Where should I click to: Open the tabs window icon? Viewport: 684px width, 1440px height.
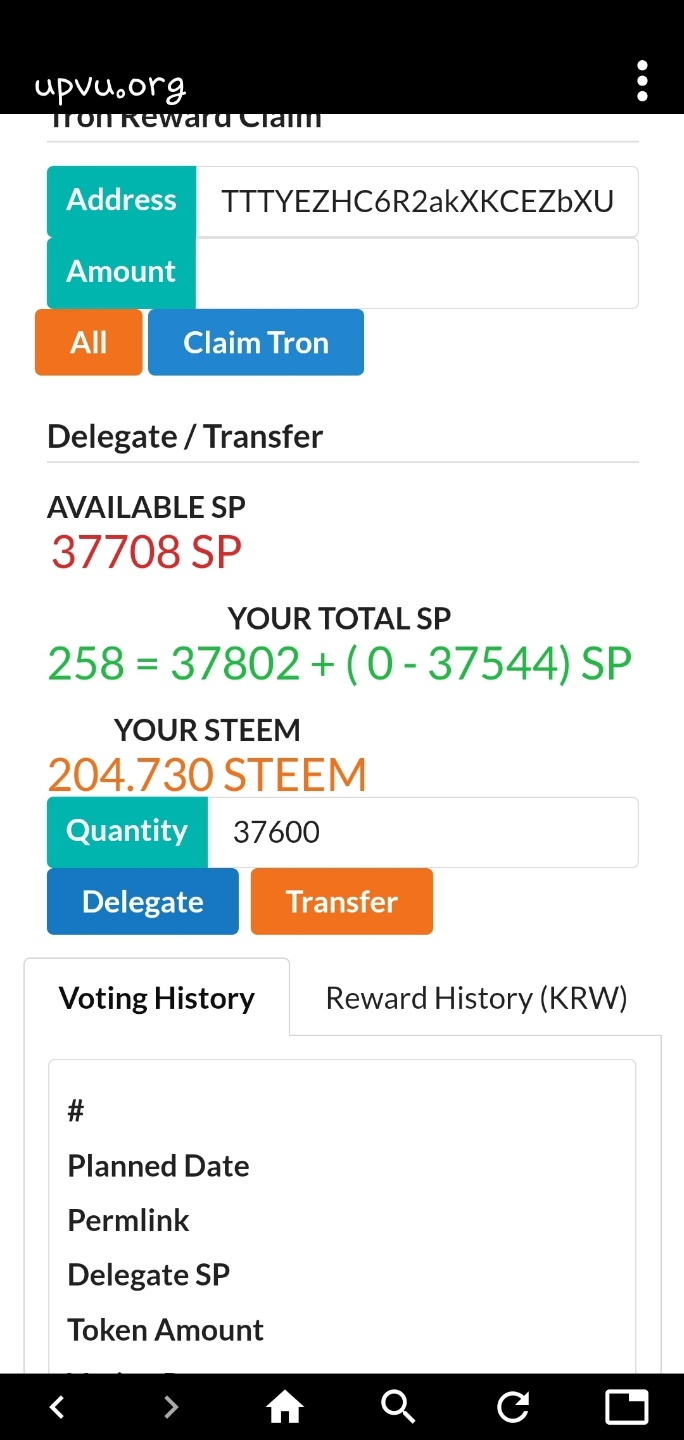[x=627, y=1407]
